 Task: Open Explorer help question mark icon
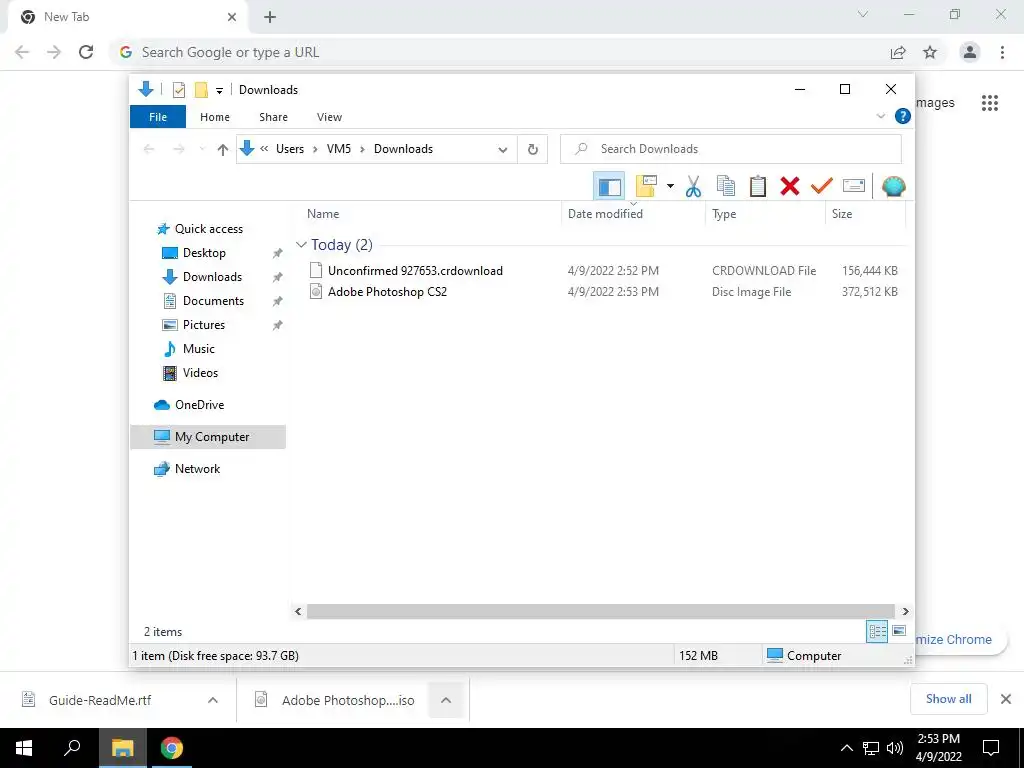903,116
